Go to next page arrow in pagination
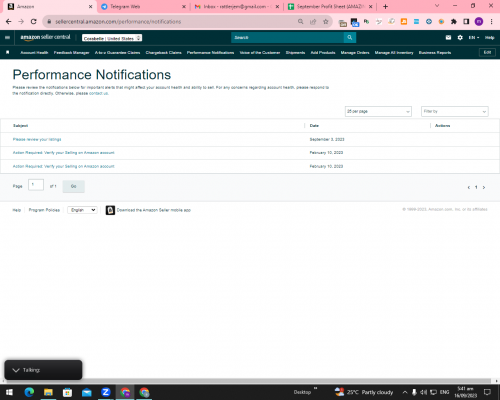 484,187
